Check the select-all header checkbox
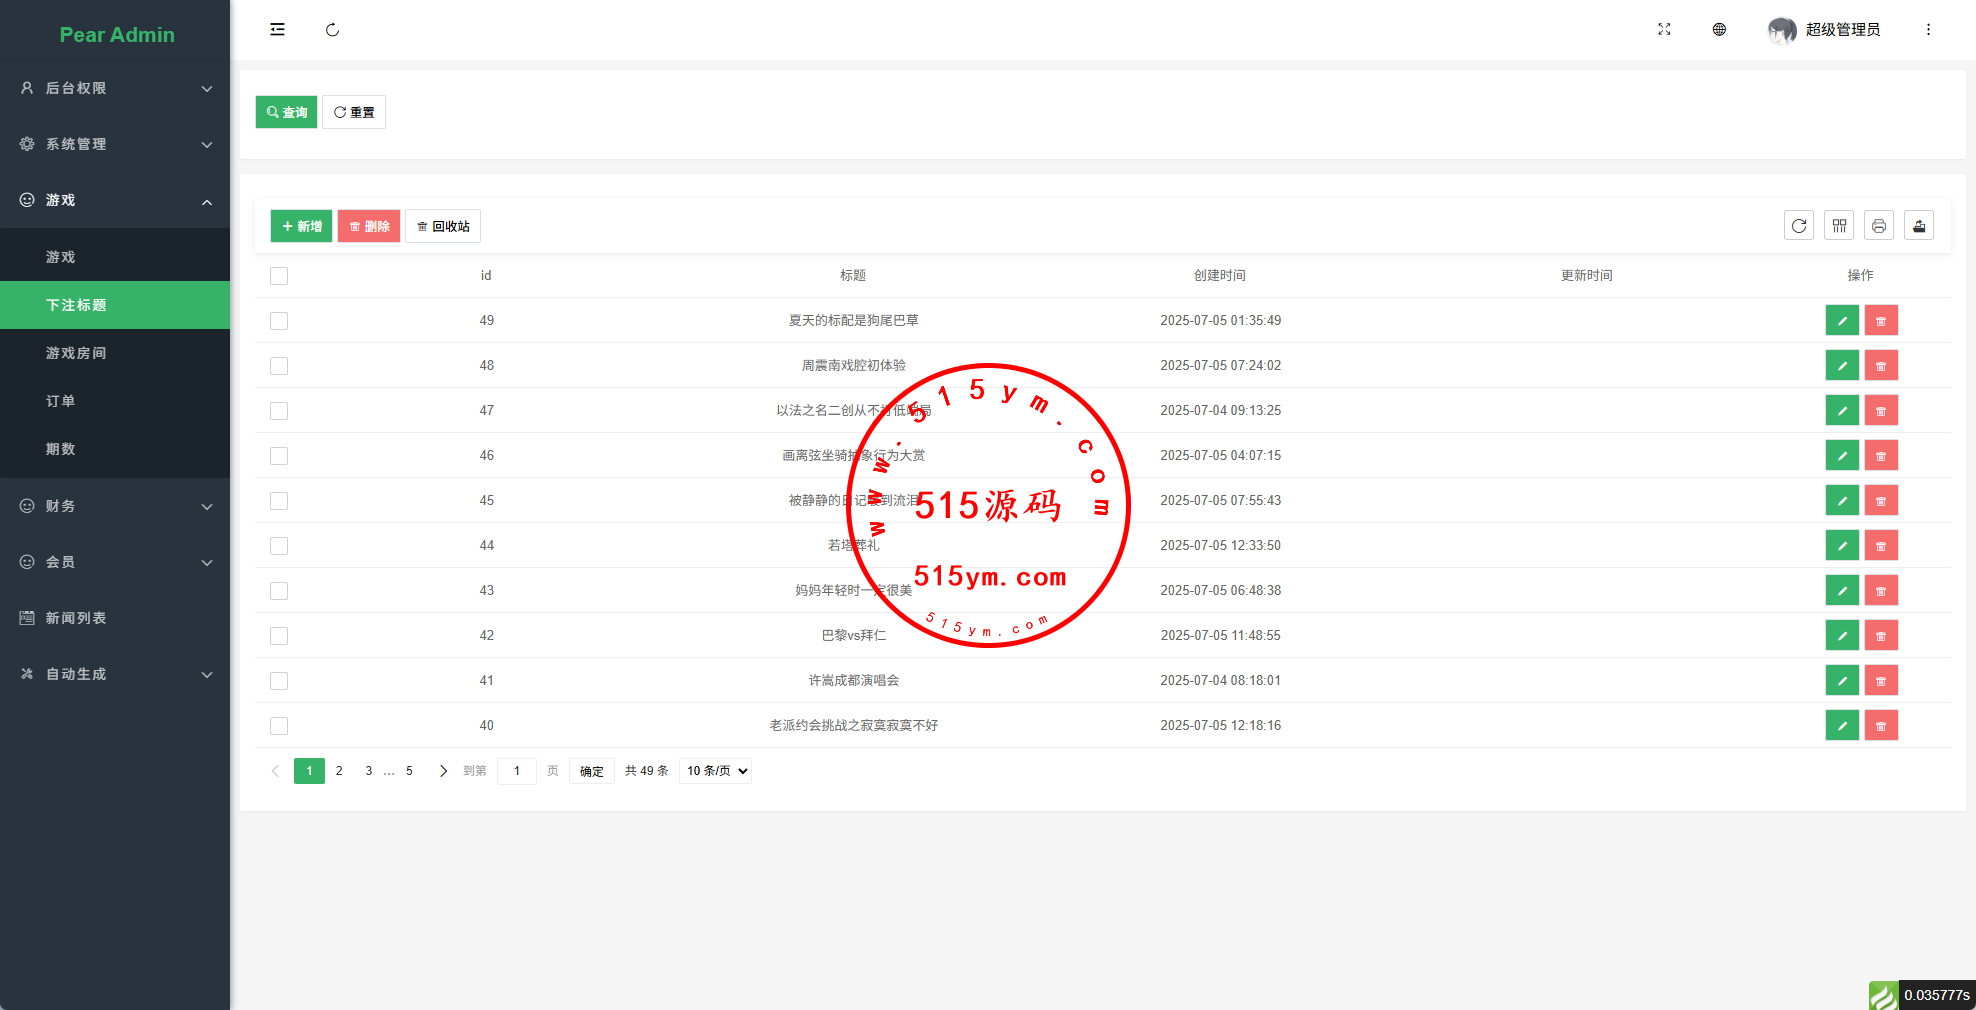 coord(279,276)
